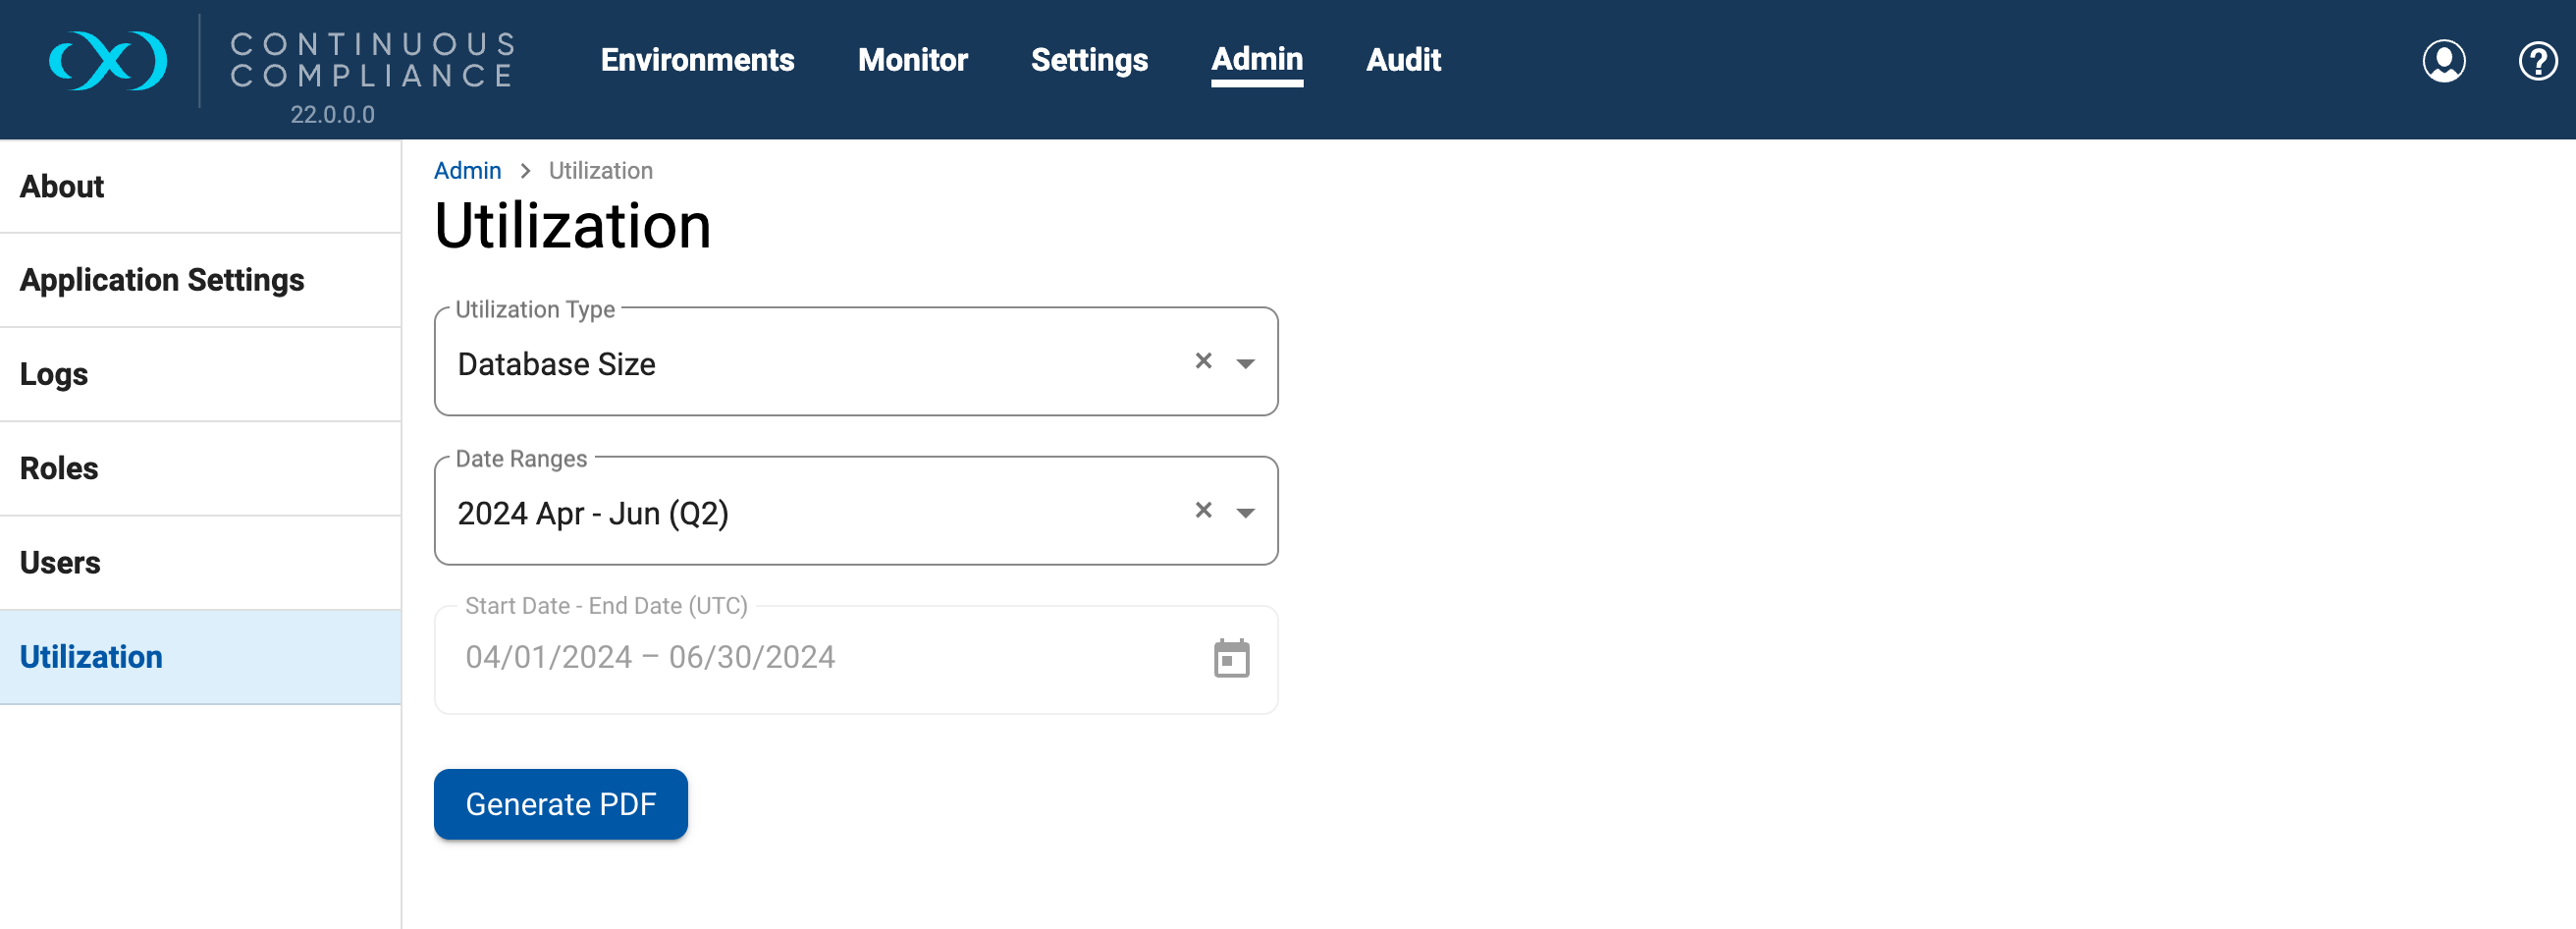The image size is (2576, 929).
Task: Expand the Date Ranges dropdown arrow
Action: 1245,513
